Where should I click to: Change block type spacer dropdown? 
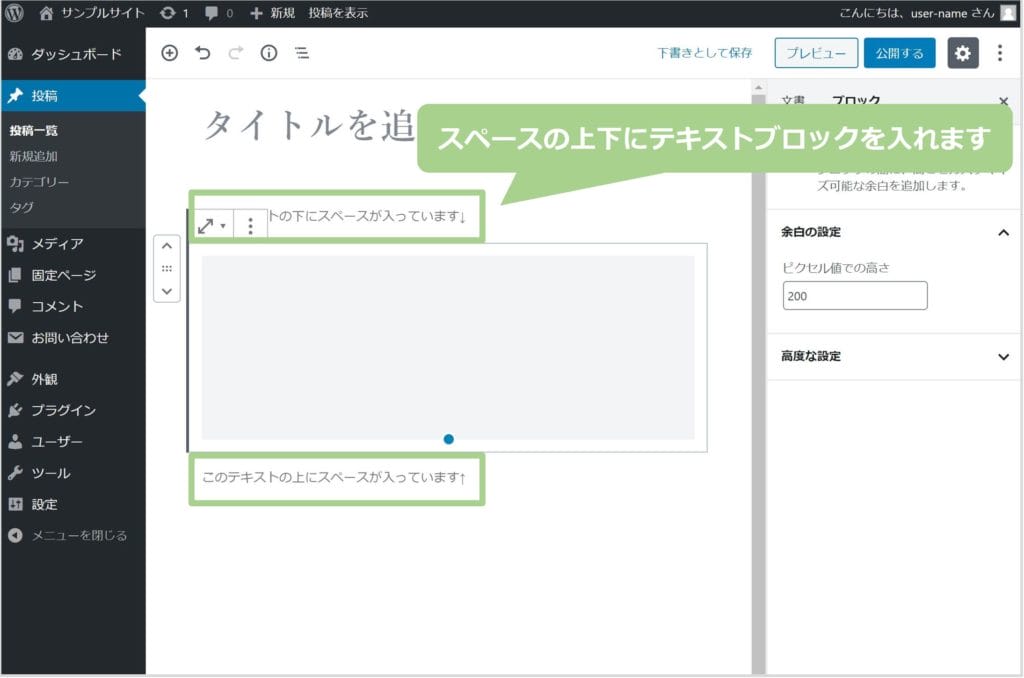pyautogui.click(x=211, y=226)
